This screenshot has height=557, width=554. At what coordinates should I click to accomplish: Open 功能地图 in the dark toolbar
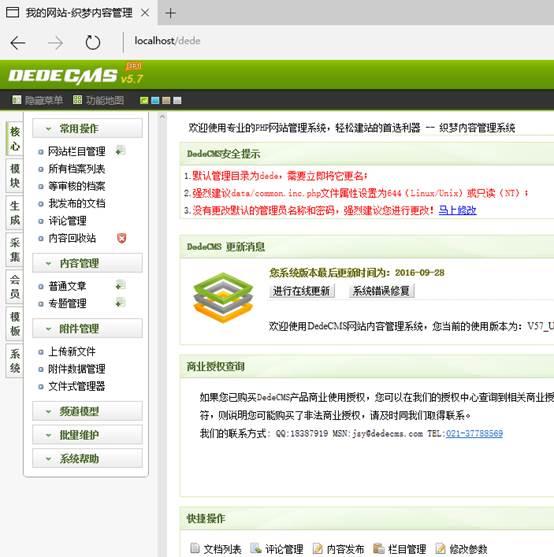[x=98, y=100]
